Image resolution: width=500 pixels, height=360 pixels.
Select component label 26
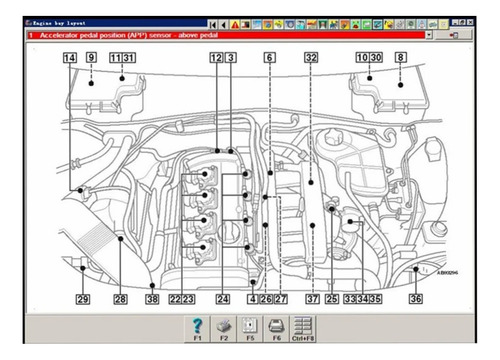coord(266,299)
